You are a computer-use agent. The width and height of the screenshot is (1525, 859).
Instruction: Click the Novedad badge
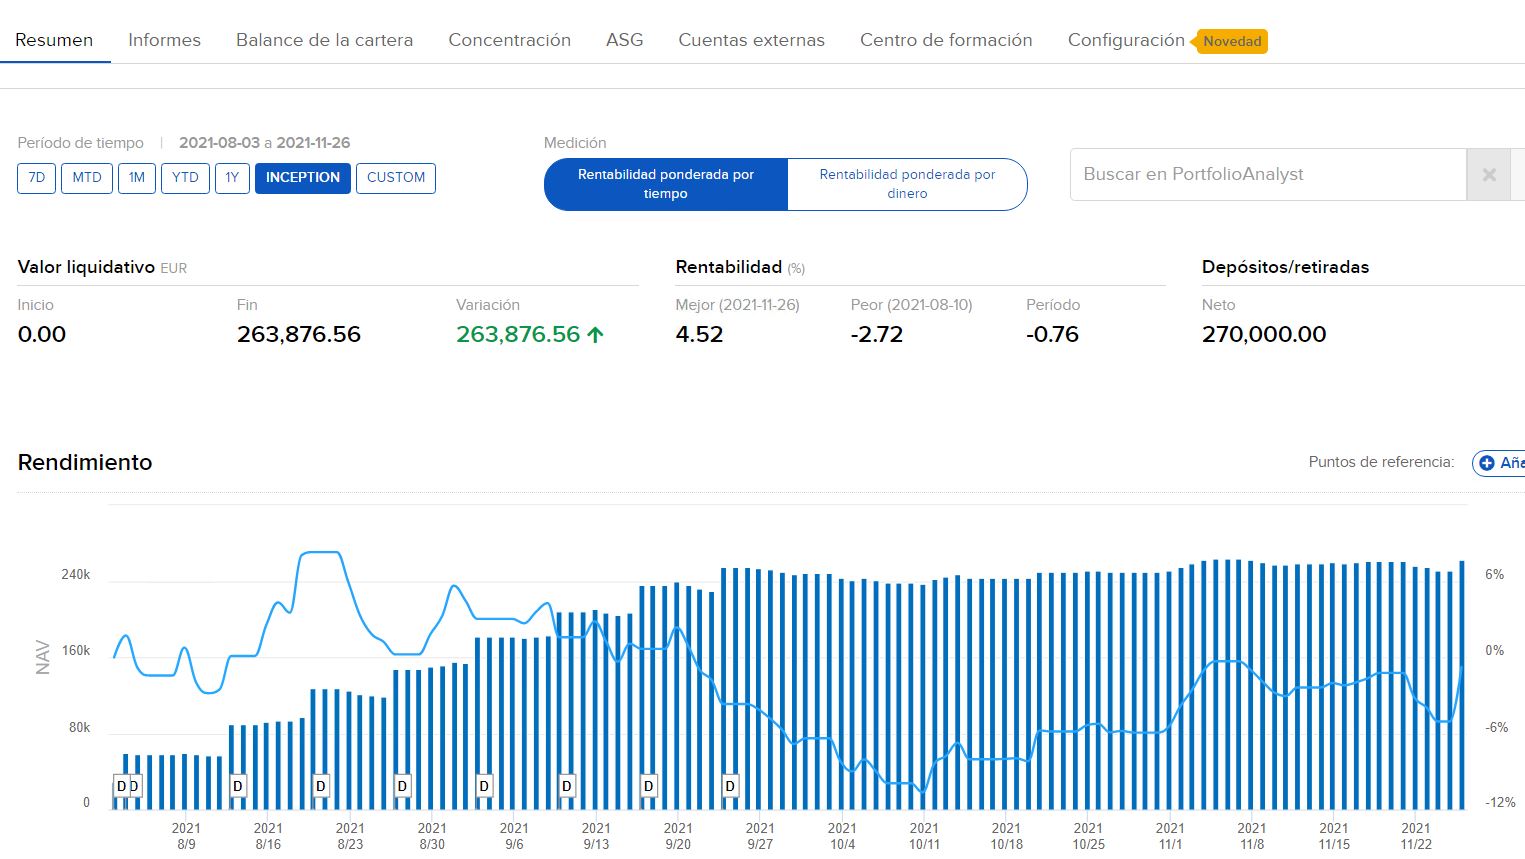point(1232,42)
